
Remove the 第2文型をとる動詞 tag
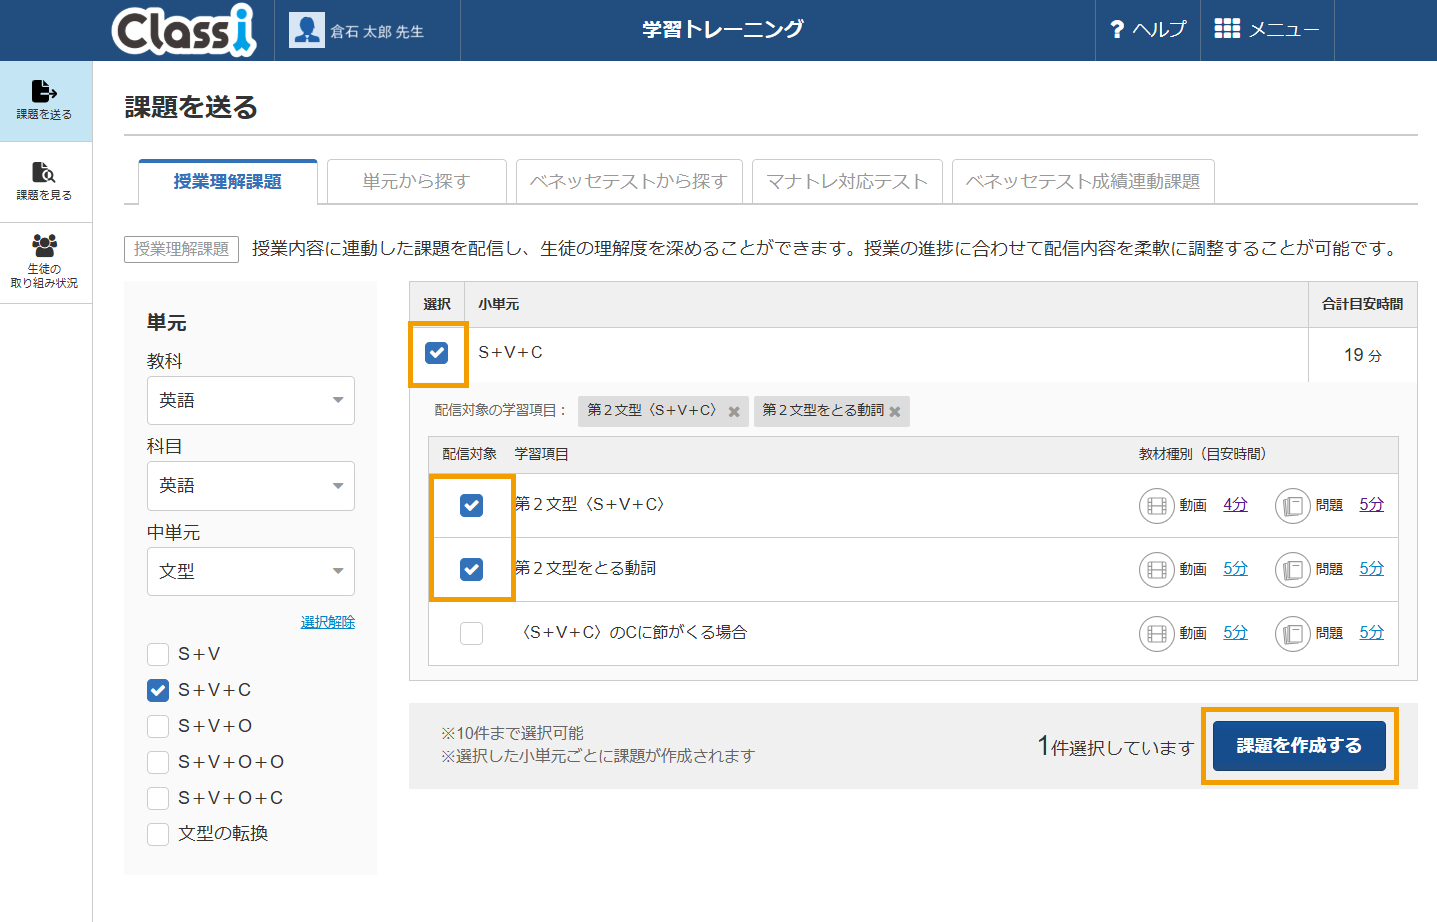pyautogui.click(x=895, y=412)
